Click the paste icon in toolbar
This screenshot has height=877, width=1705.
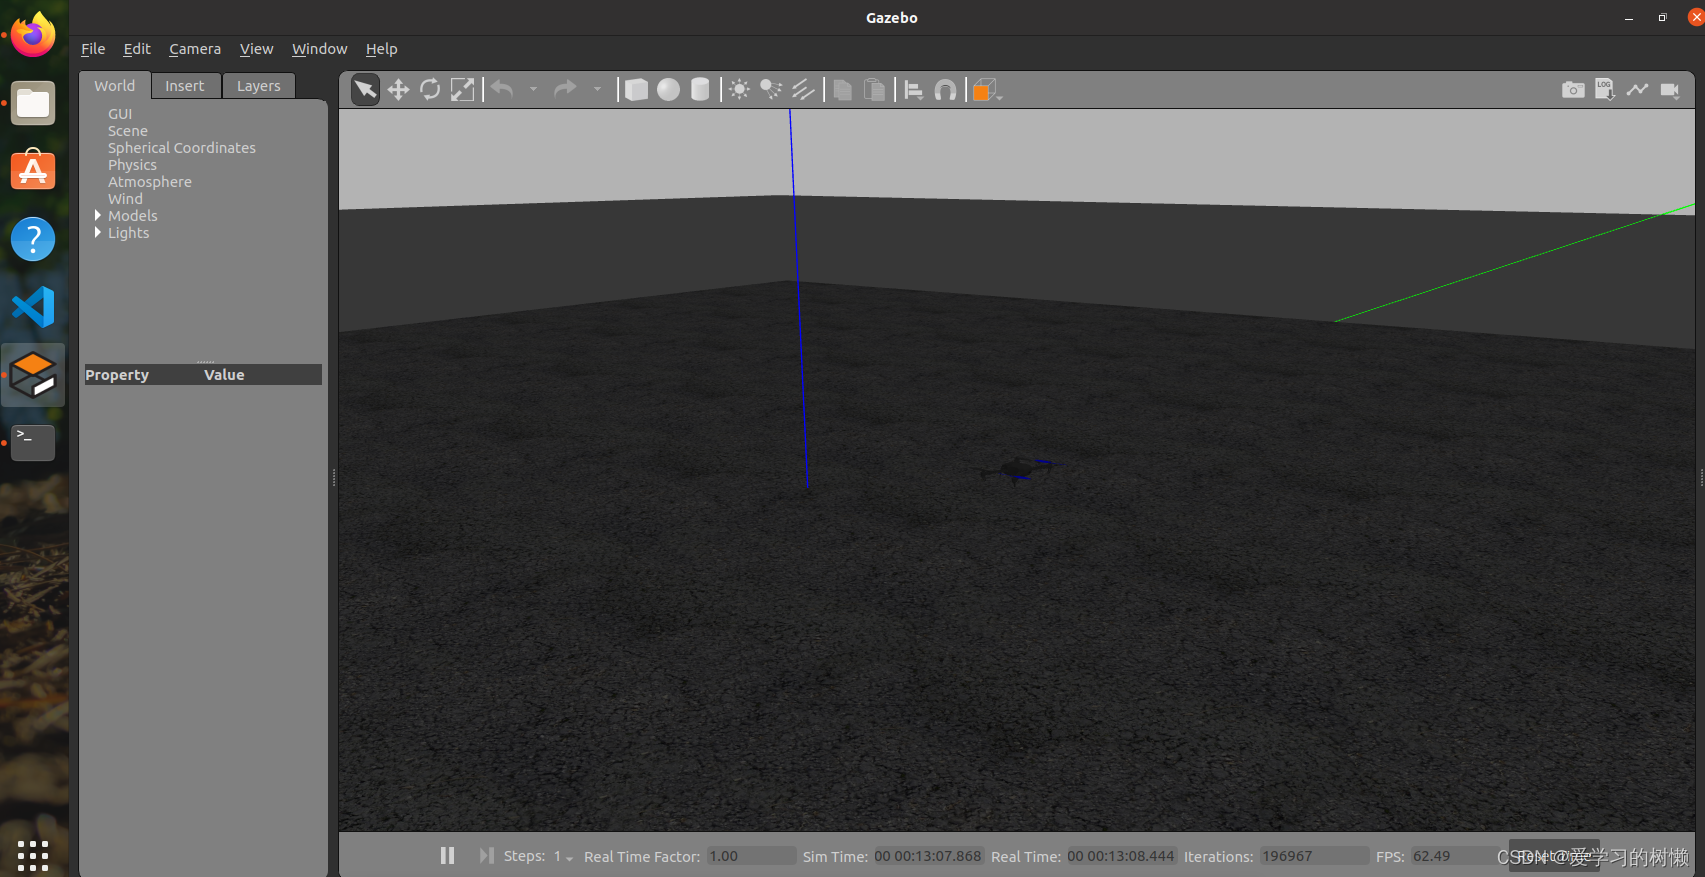tap(874, 90)
